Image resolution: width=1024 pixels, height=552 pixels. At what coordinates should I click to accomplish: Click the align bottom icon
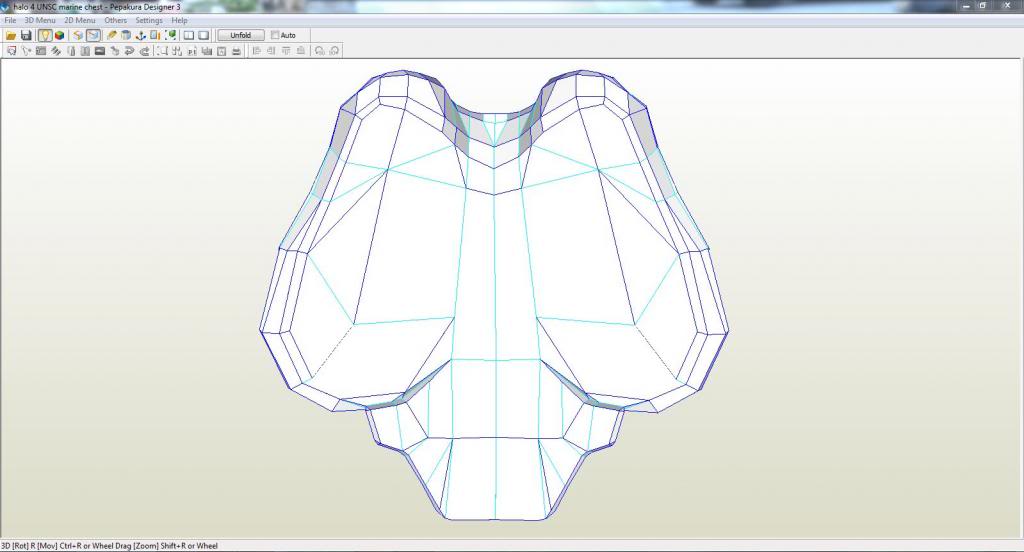tap(300, 51)
